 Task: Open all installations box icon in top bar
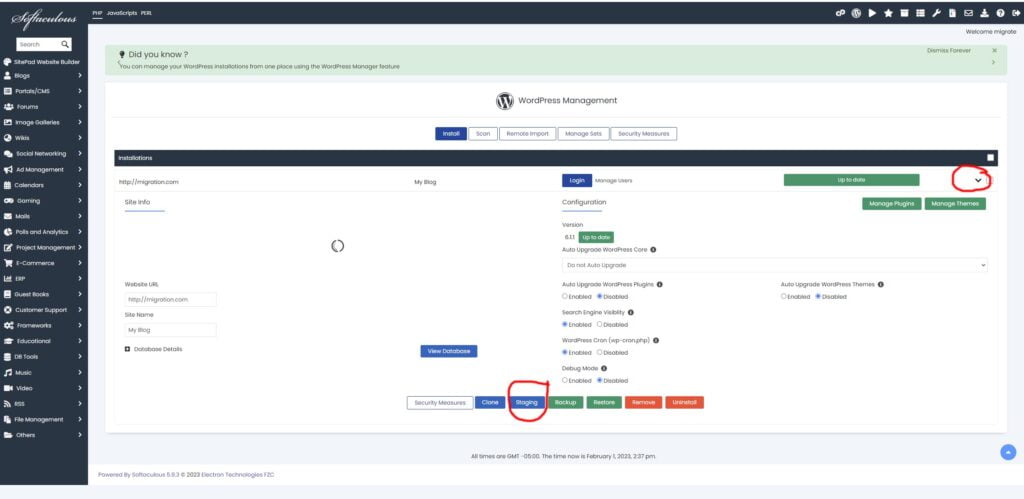(x=904, y=12)
